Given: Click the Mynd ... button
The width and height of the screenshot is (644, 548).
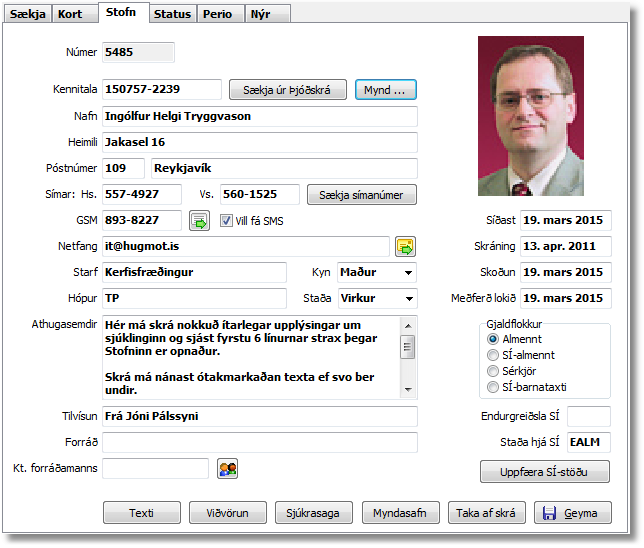Looking at the screenshot, I should pyautogui.click(x=386, y=90).
